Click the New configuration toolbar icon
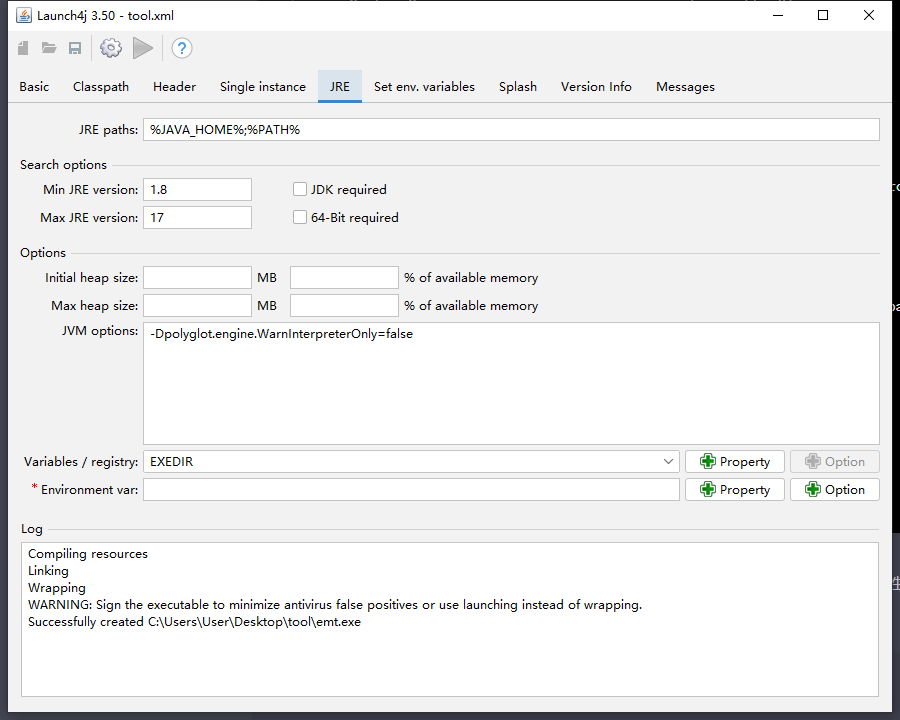The height and width of the screenshot is (720, 900). (x=24, y=48)
